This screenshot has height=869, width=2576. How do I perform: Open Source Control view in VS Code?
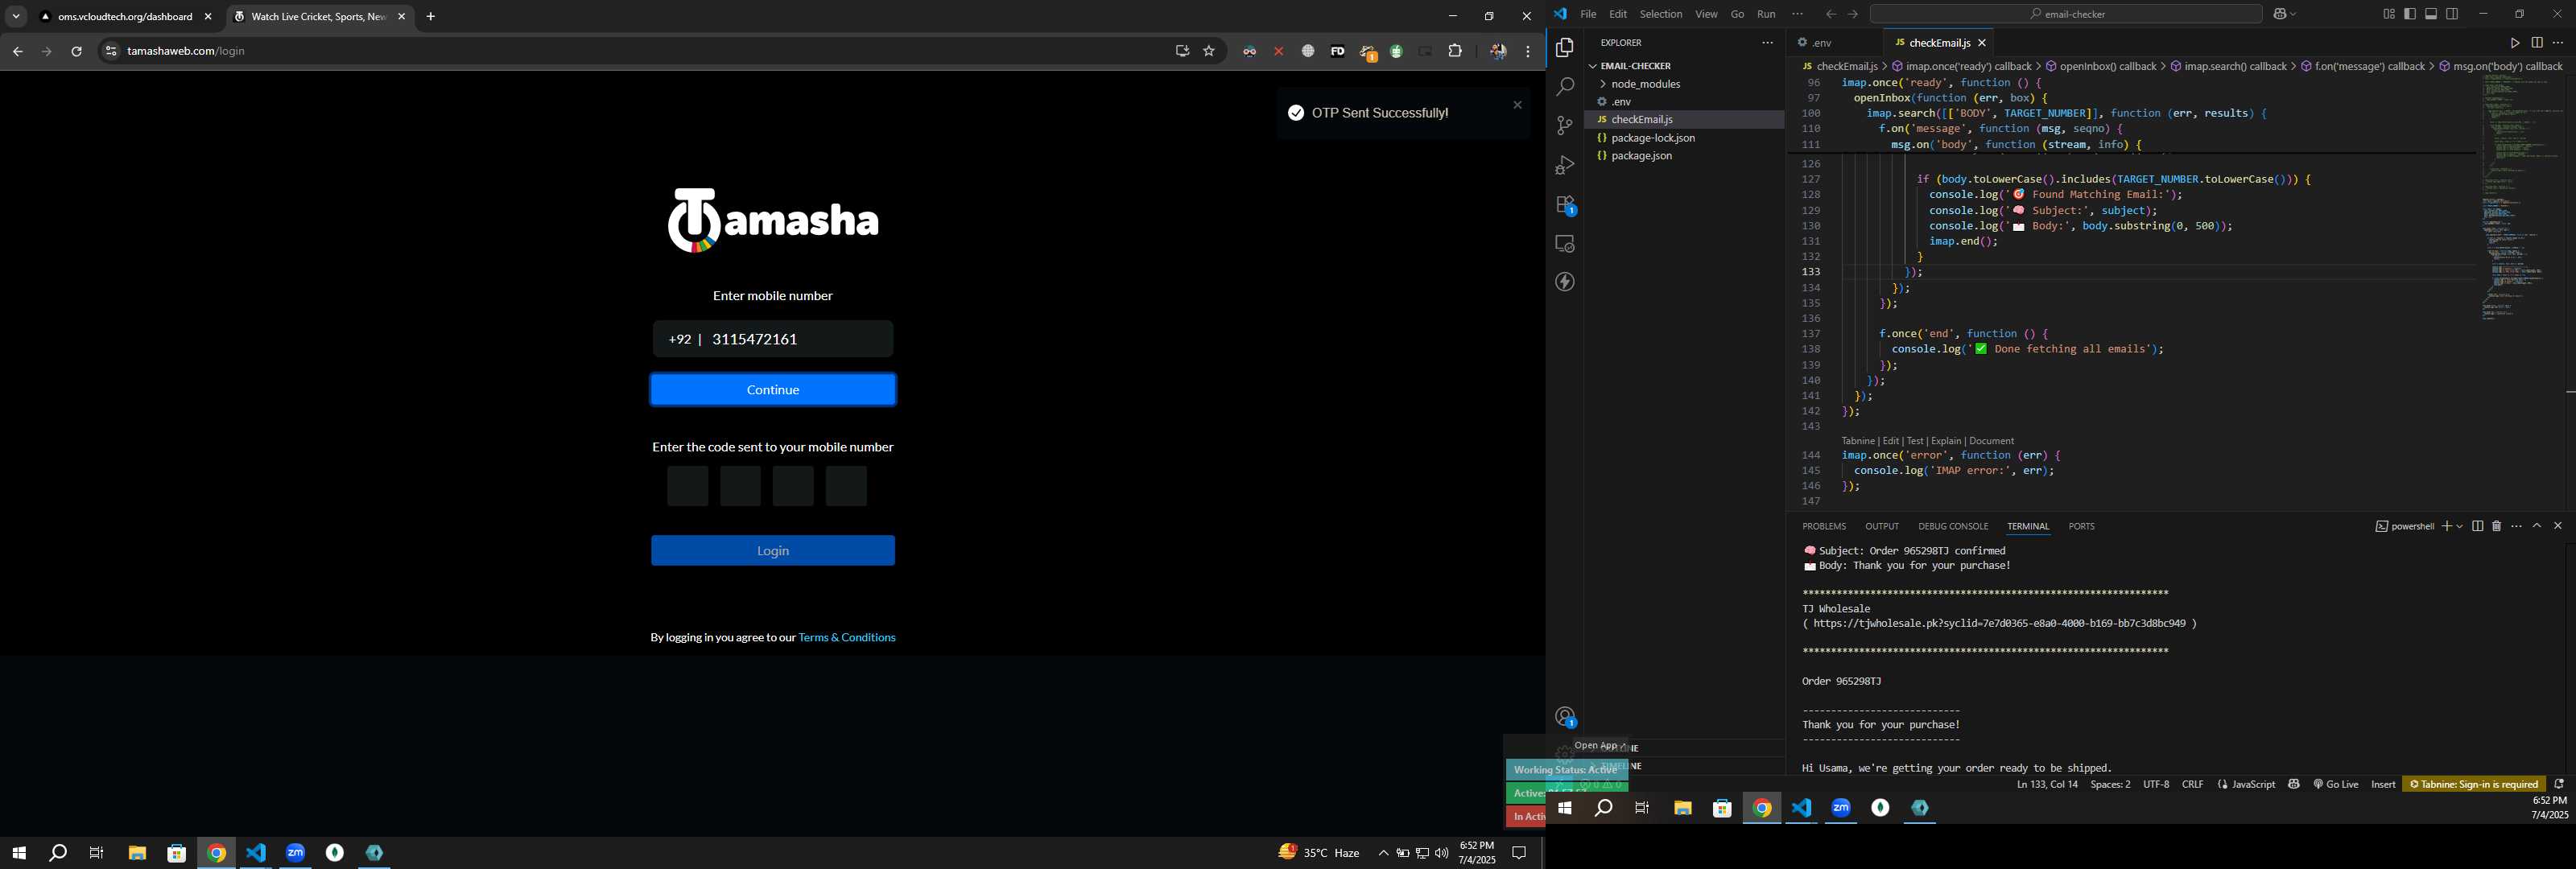tap(1565, 126)
